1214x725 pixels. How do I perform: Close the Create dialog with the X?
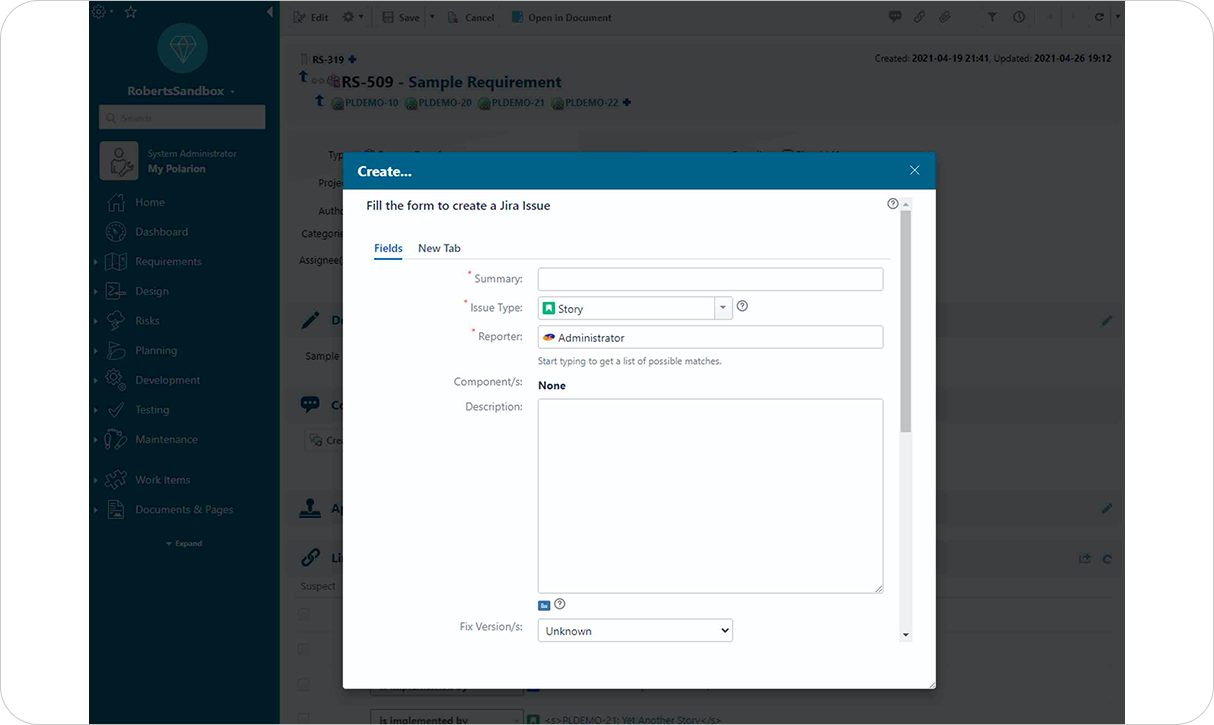914,171
